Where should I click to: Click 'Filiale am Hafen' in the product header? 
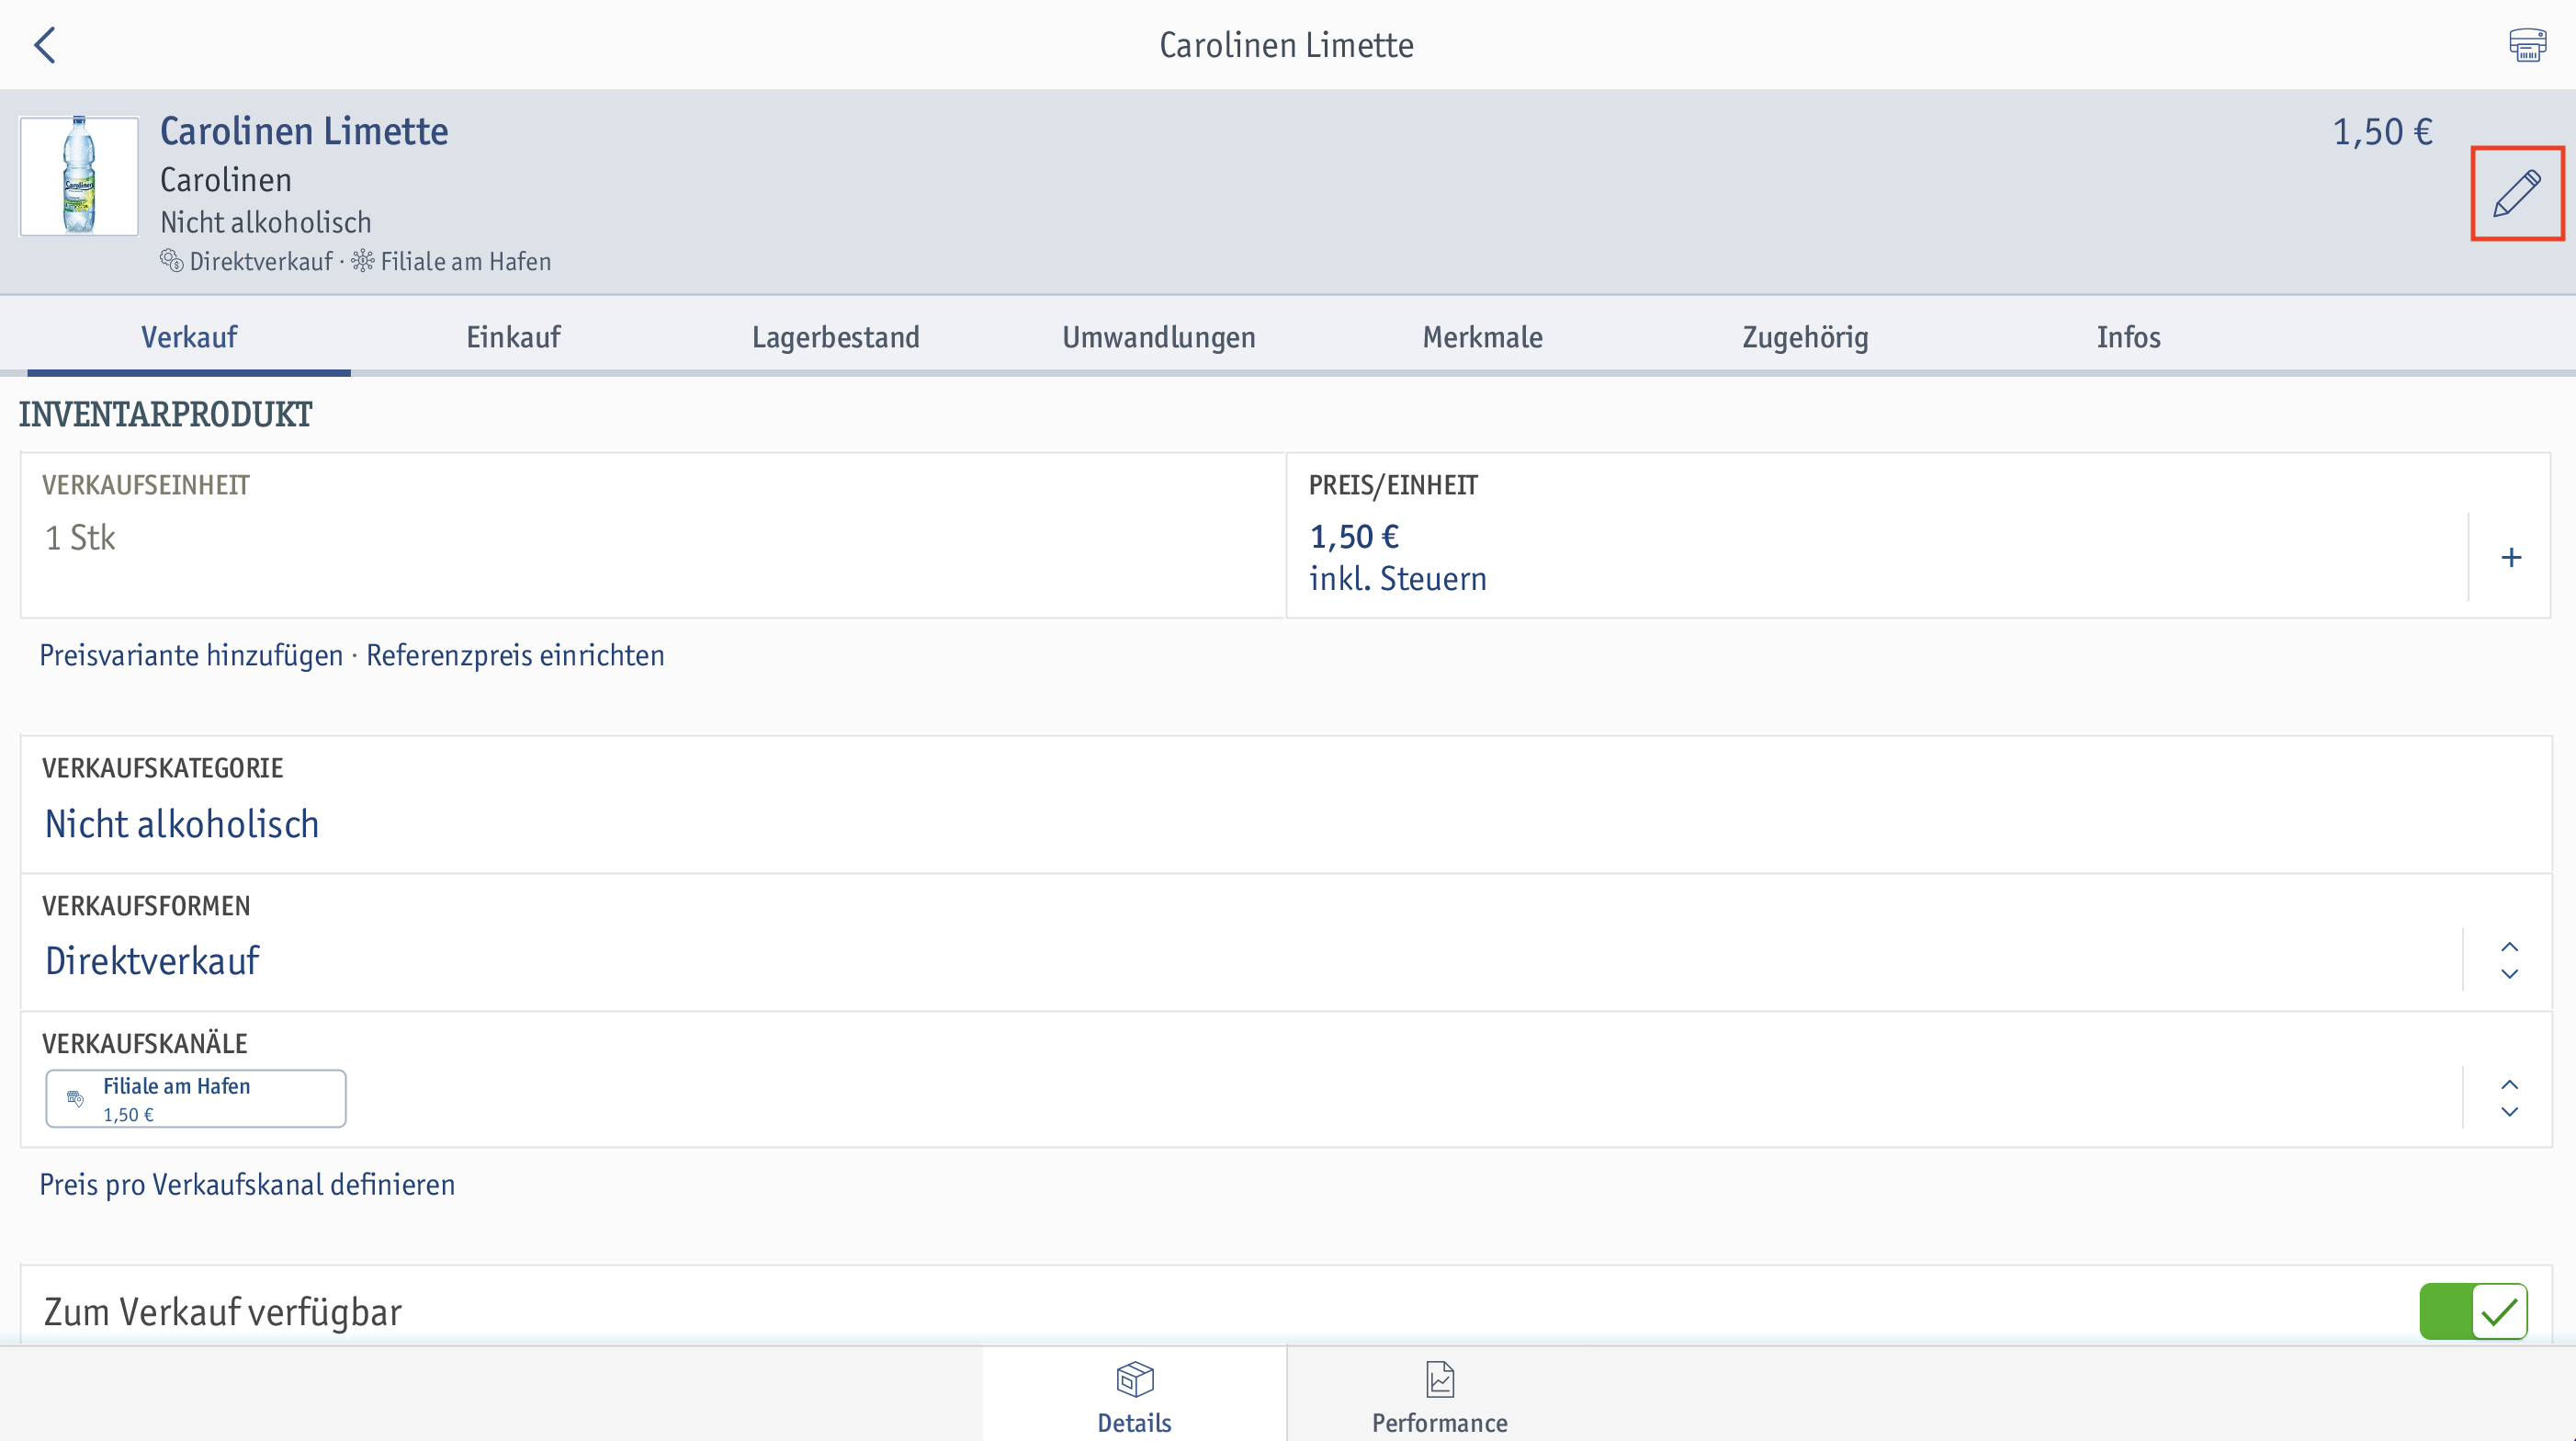pos(466,262)
